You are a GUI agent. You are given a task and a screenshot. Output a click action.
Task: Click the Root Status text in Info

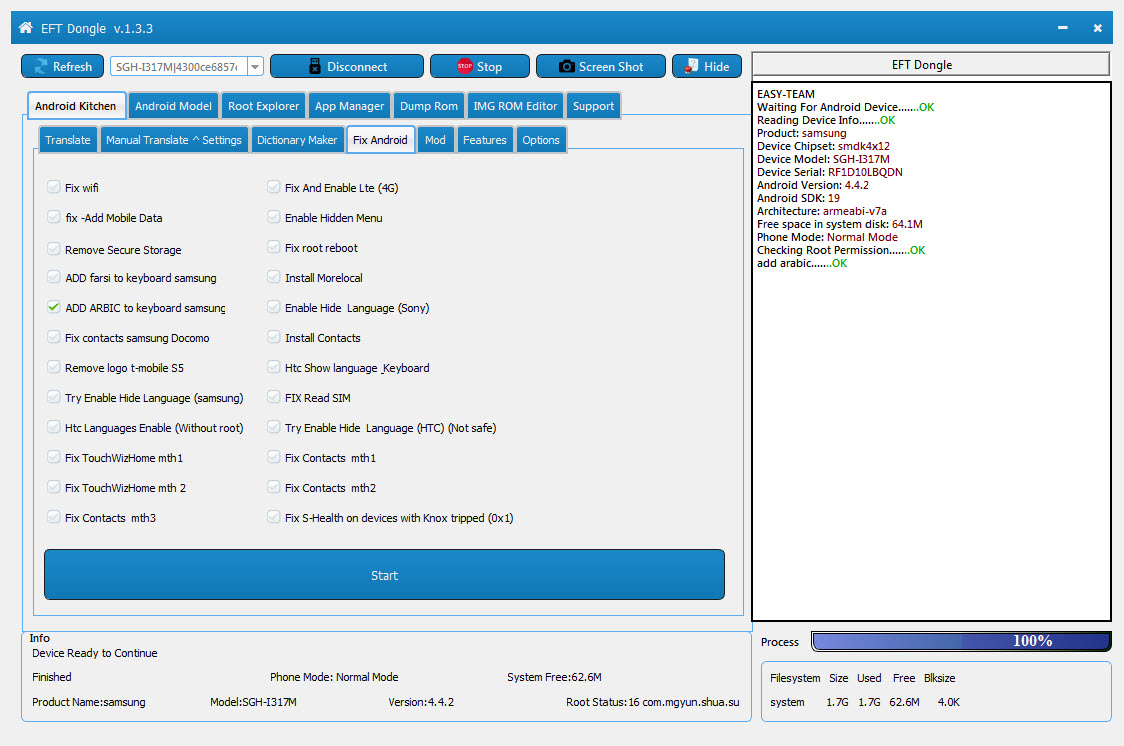pyautogui.click(x=652, y=702)
